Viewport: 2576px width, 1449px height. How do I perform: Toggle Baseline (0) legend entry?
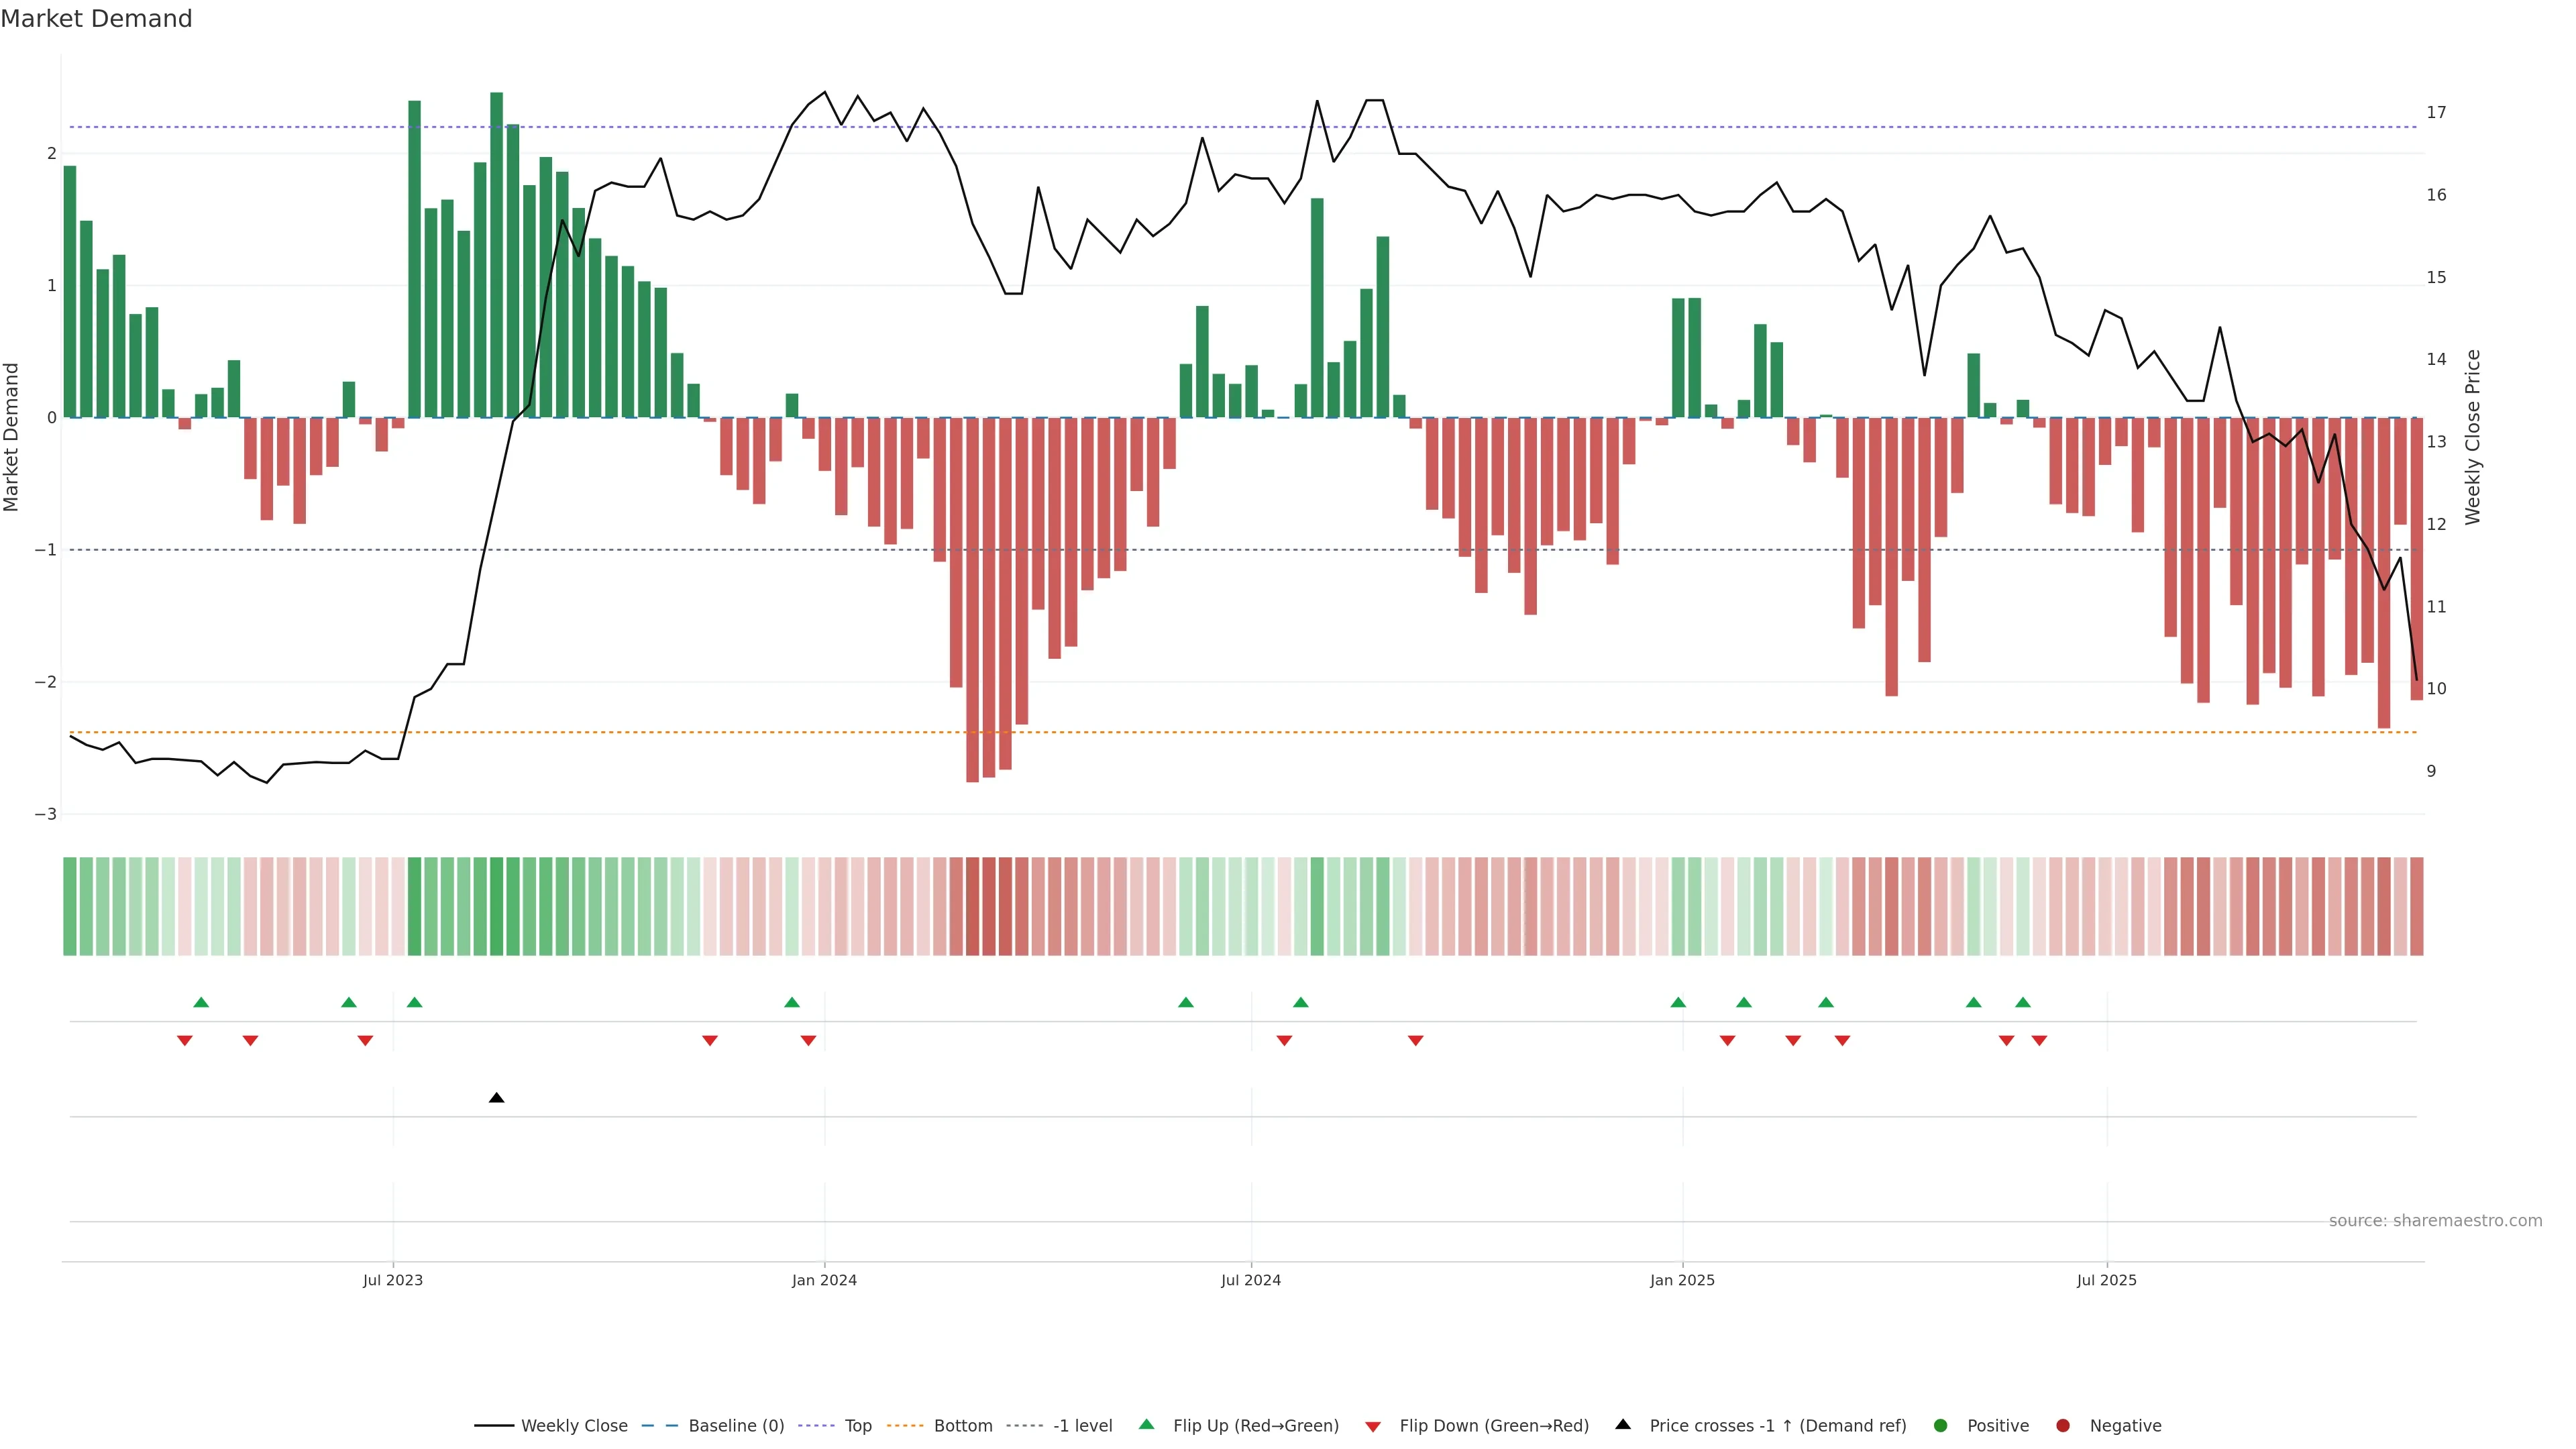[736, 1426]
